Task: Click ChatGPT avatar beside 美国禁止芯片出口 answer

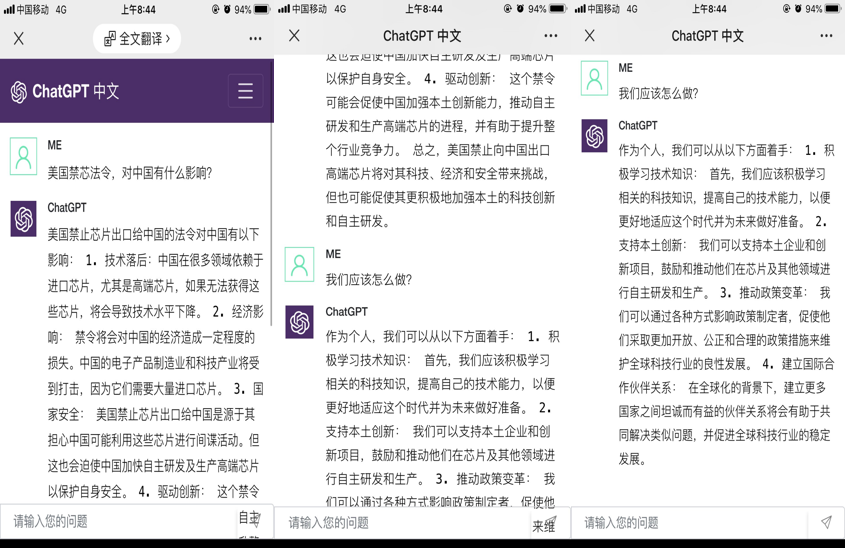Action: pyautogui.click(x=23, y=219)
